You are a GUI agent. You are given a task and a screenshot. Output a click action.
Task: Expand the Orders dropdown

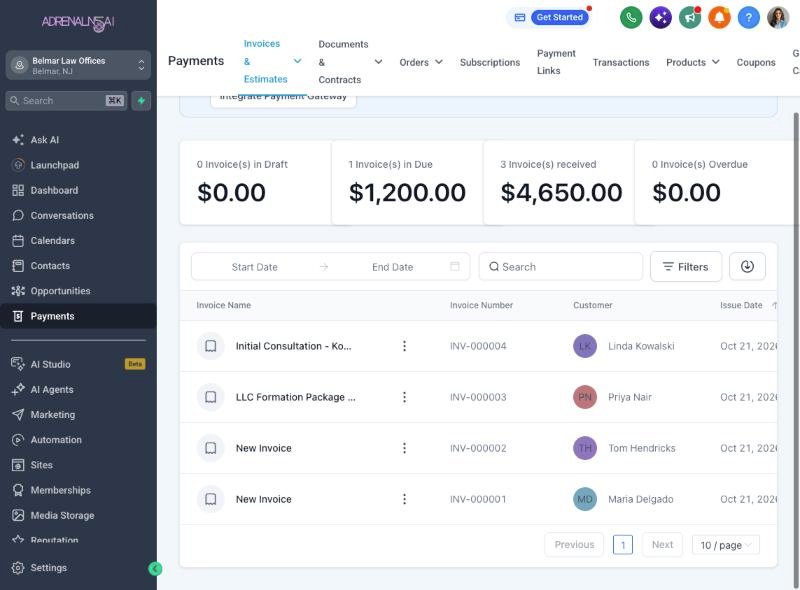[420, 62]
